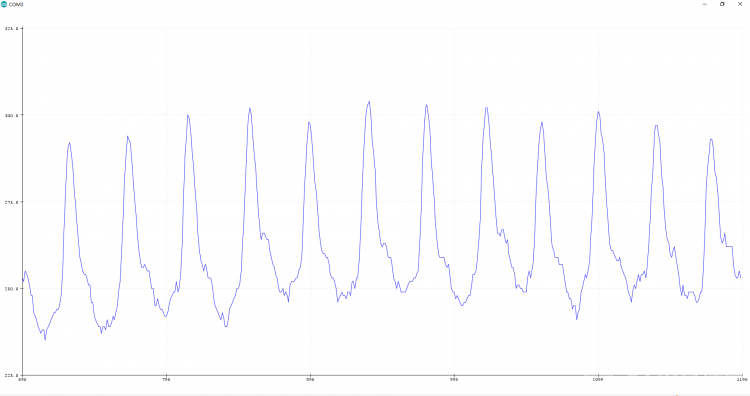Click the 250.0 y-axis label
Viewport: 750px width, 396px height.
[x=11, y=289]
